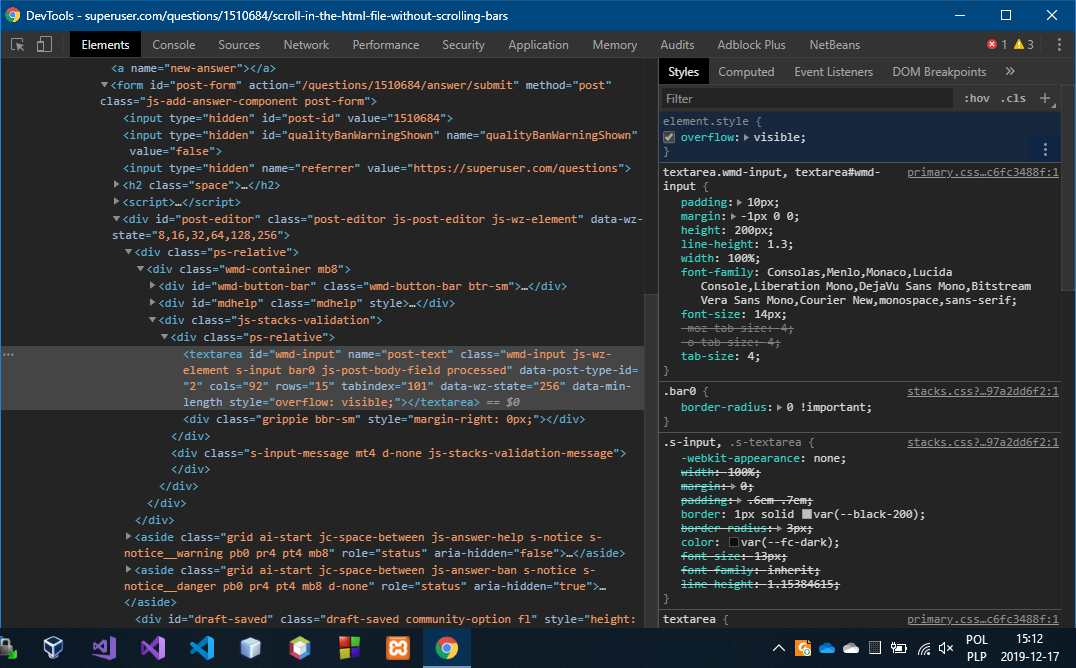
Task: Expand the wmd-button-bar div
Action: (x=152, y=286)
